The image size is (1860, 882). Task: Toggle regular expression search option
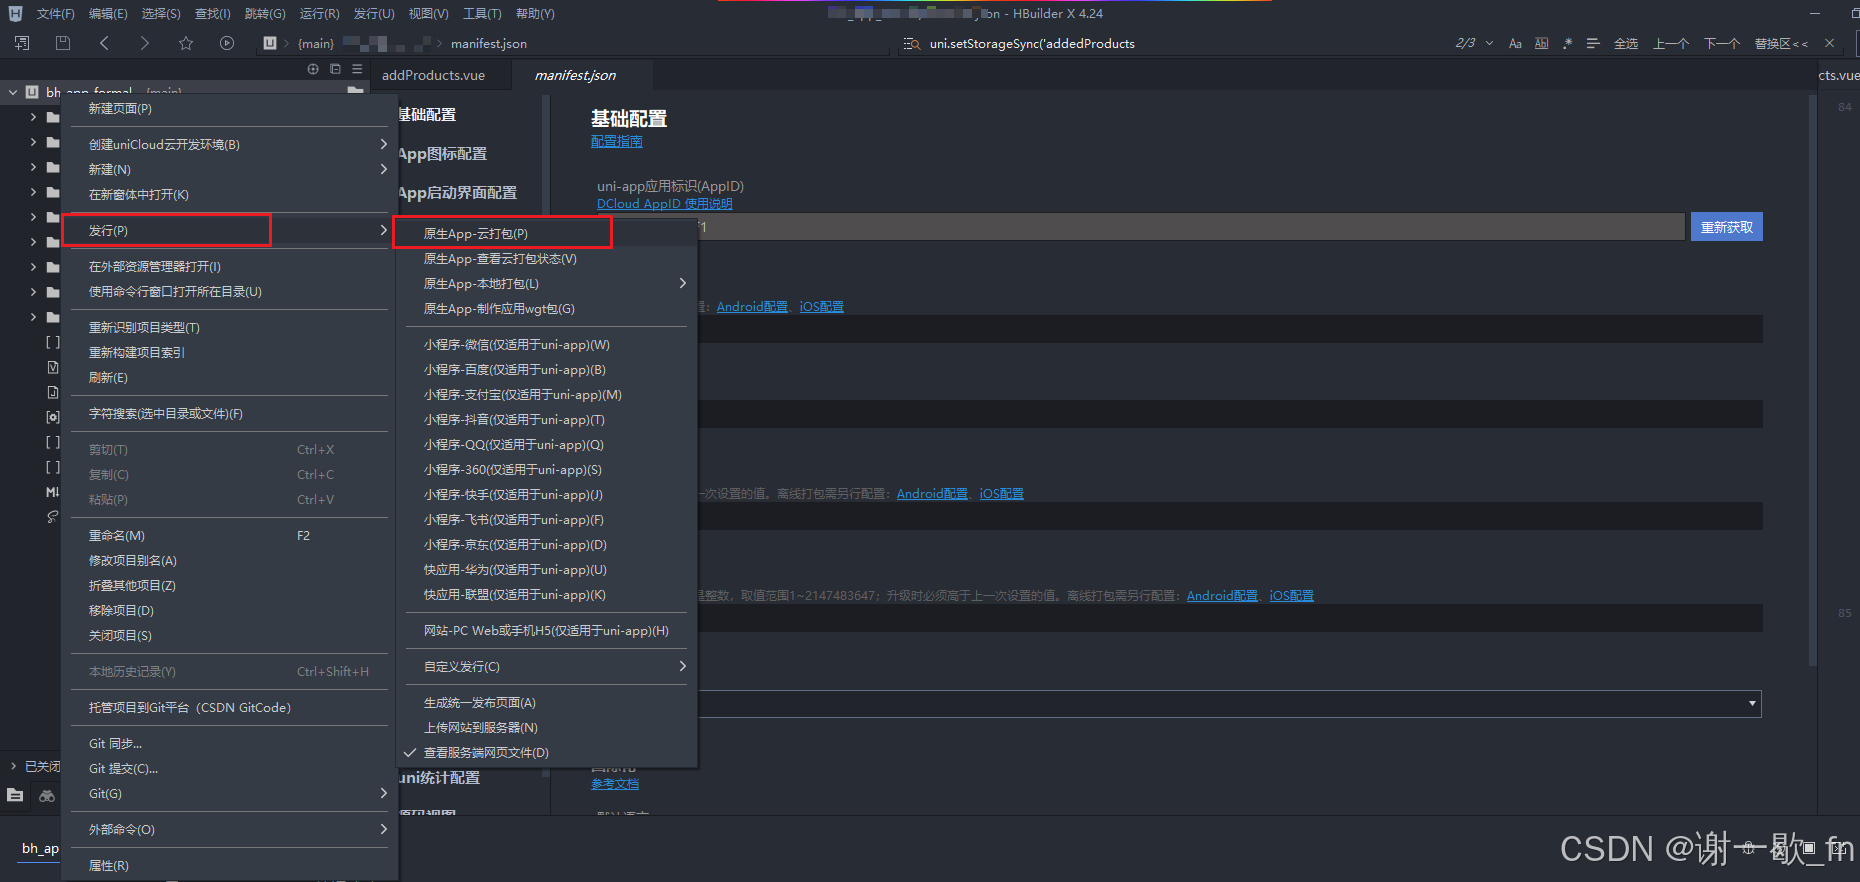point(1567,43)
